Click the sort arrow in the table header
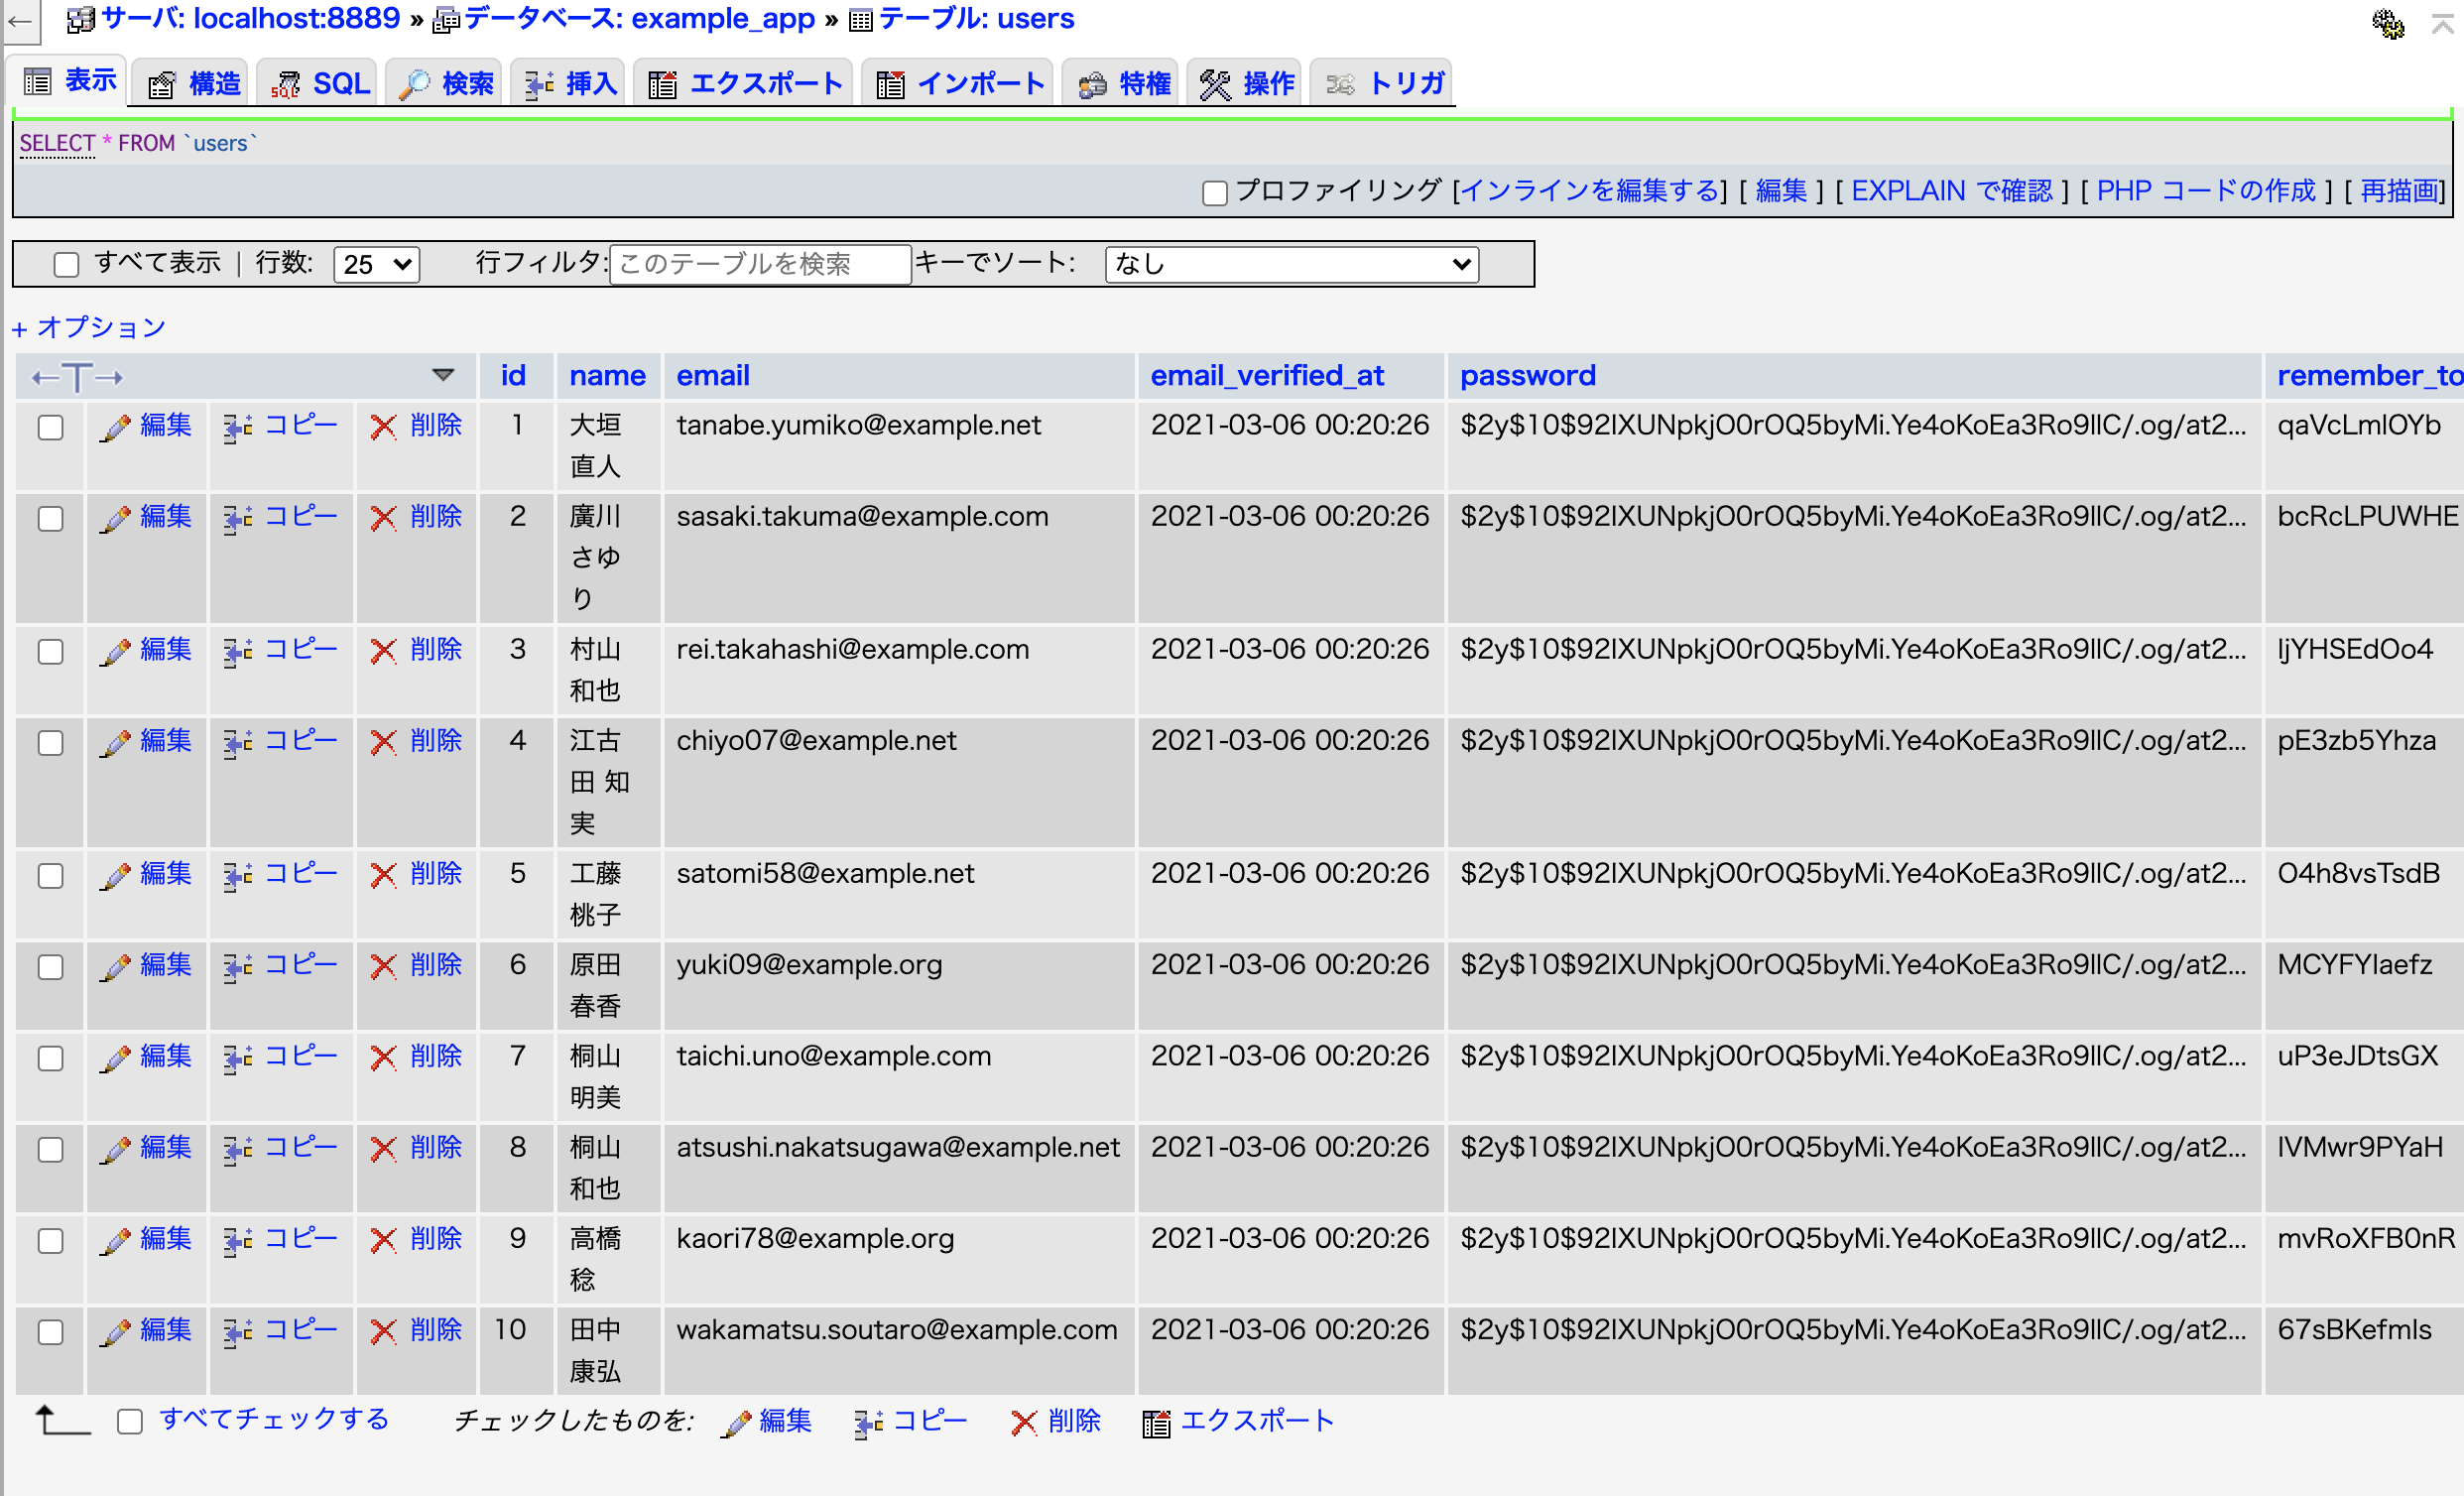Image resolution: width=2464 pixels, height=1496 pixels. 444,375
